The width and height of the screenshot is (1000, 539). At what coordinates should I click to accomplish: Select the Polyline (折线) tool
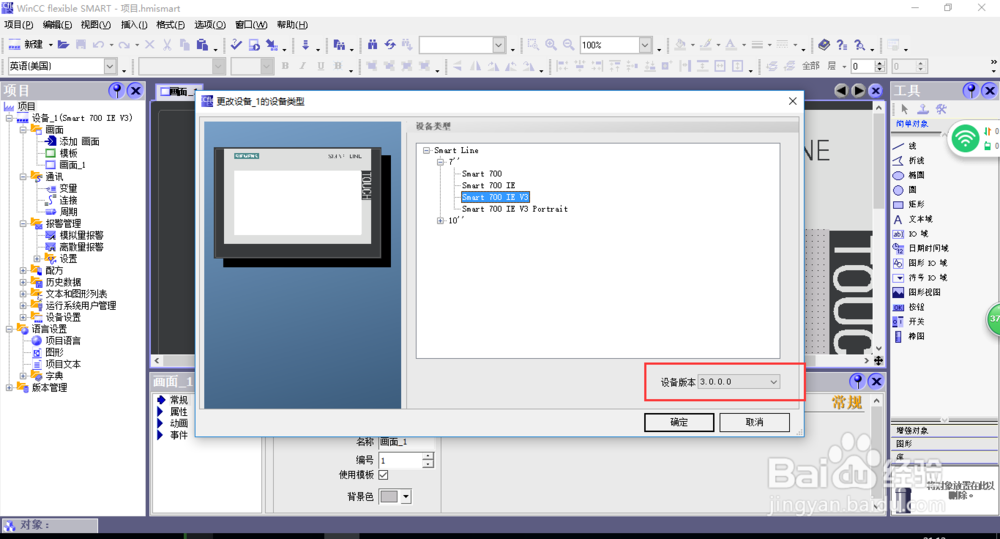point(908,161)
